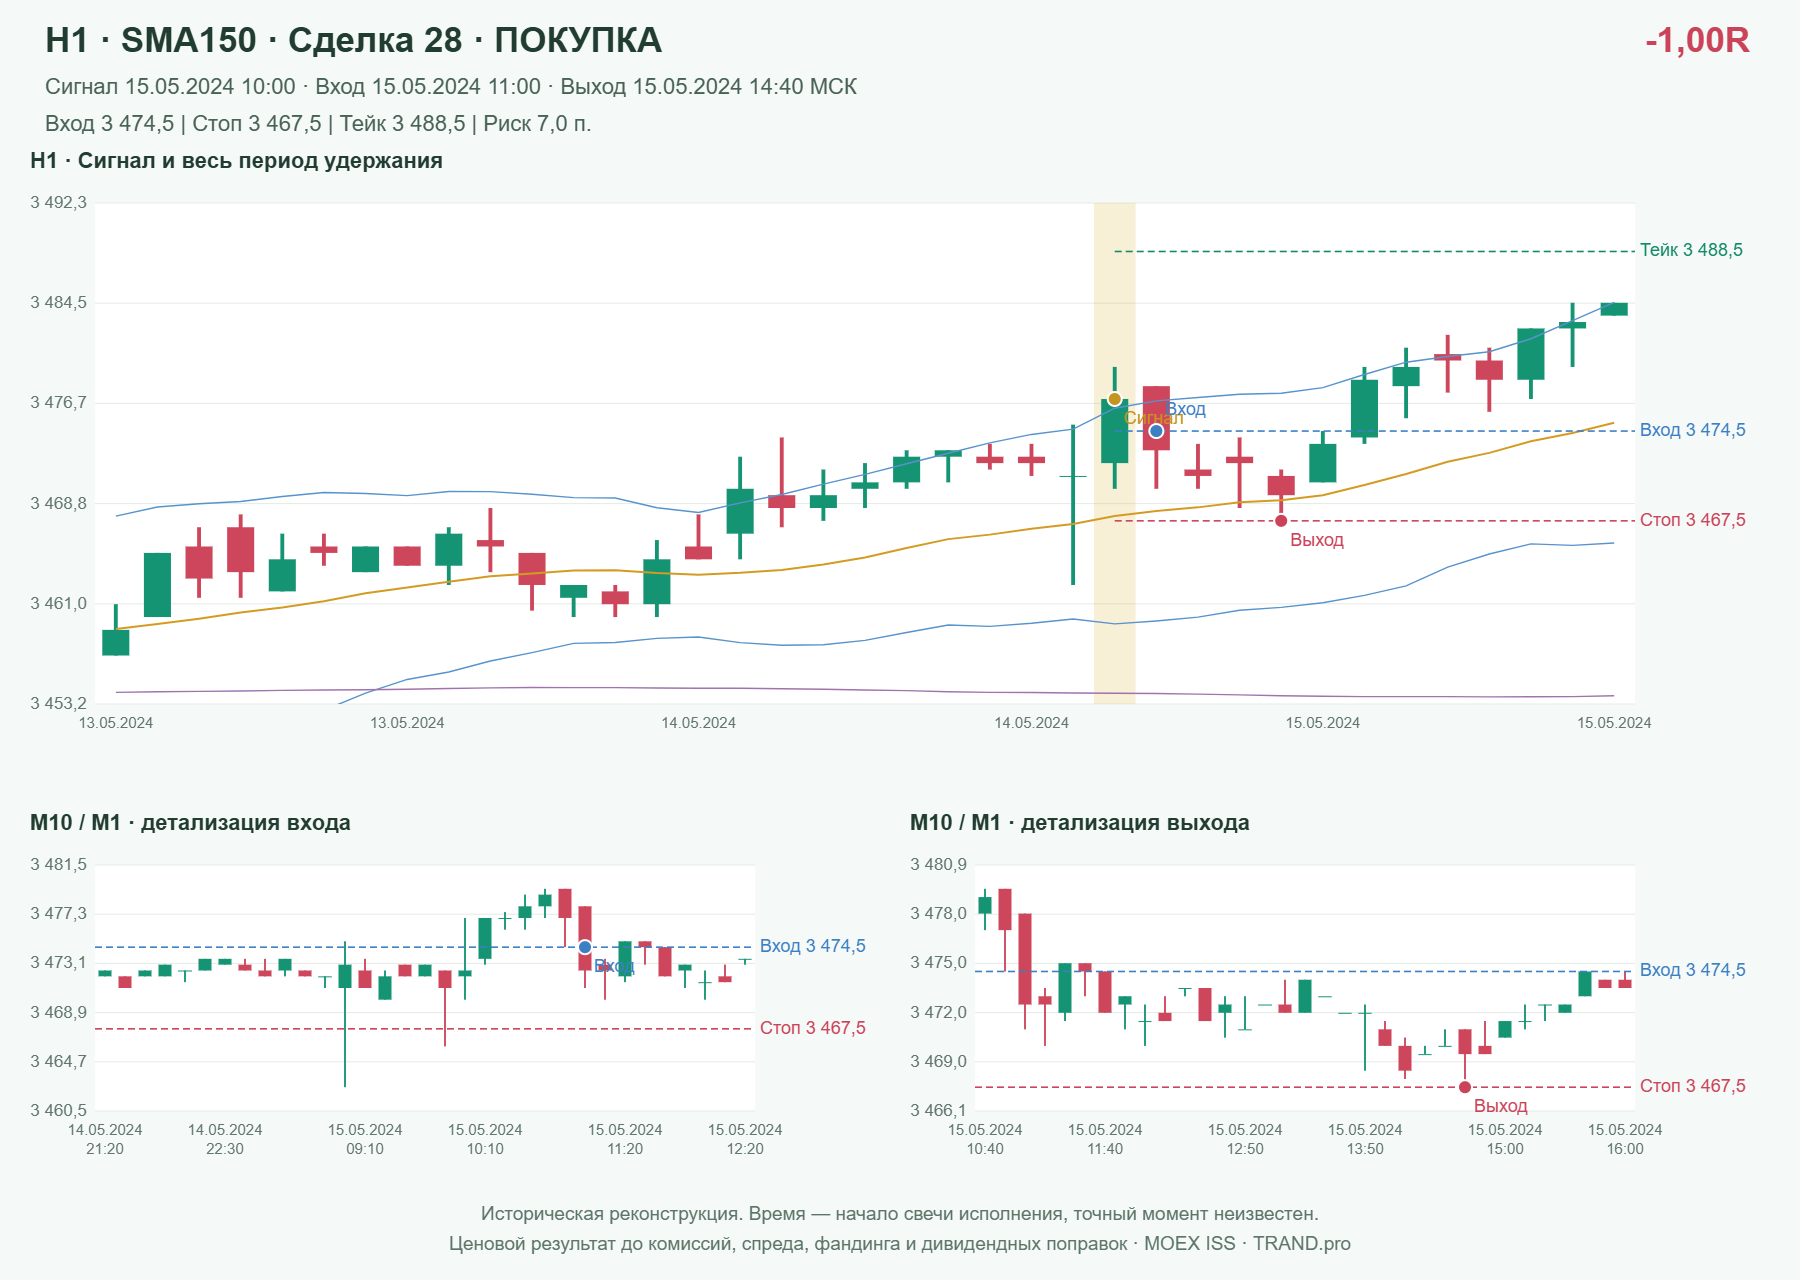
Task: Click the blue entry marker on H1 chart
Action: point(1156,431)
